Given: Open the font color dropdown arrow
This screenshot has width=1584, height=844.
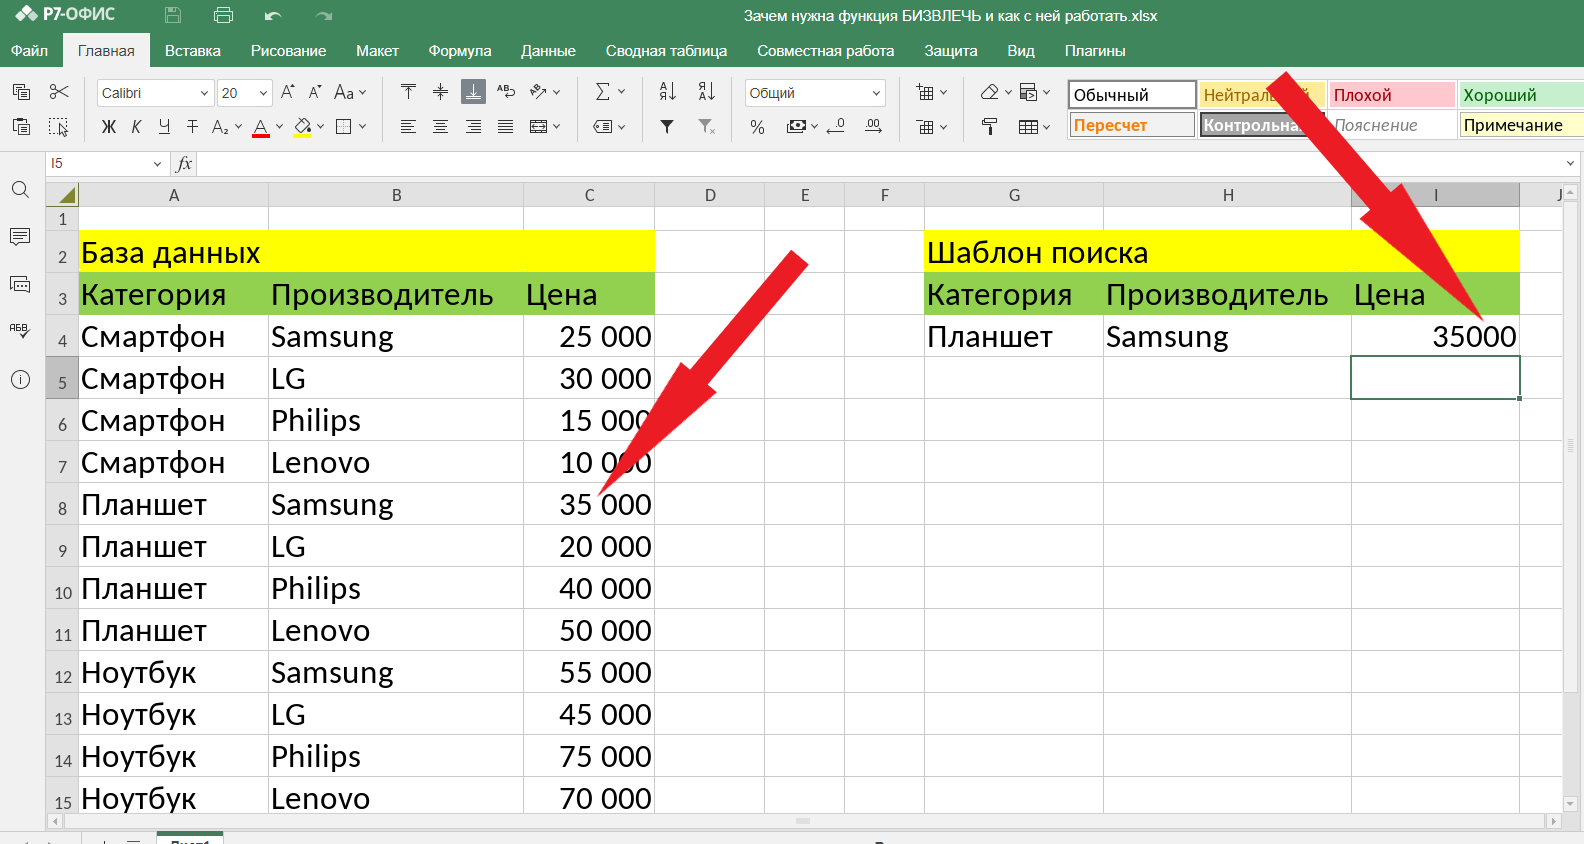Looking at the screenshot, I should pos(279,127).
